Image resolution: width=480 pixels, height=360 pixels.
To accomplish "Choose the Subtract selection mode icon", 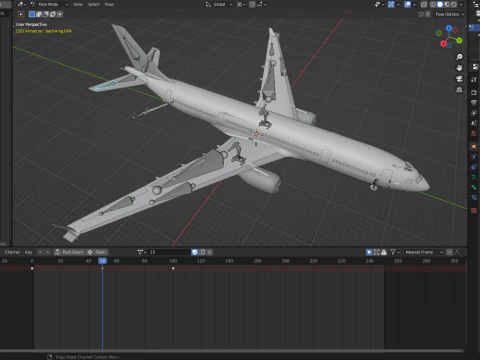I will [46, 14].
